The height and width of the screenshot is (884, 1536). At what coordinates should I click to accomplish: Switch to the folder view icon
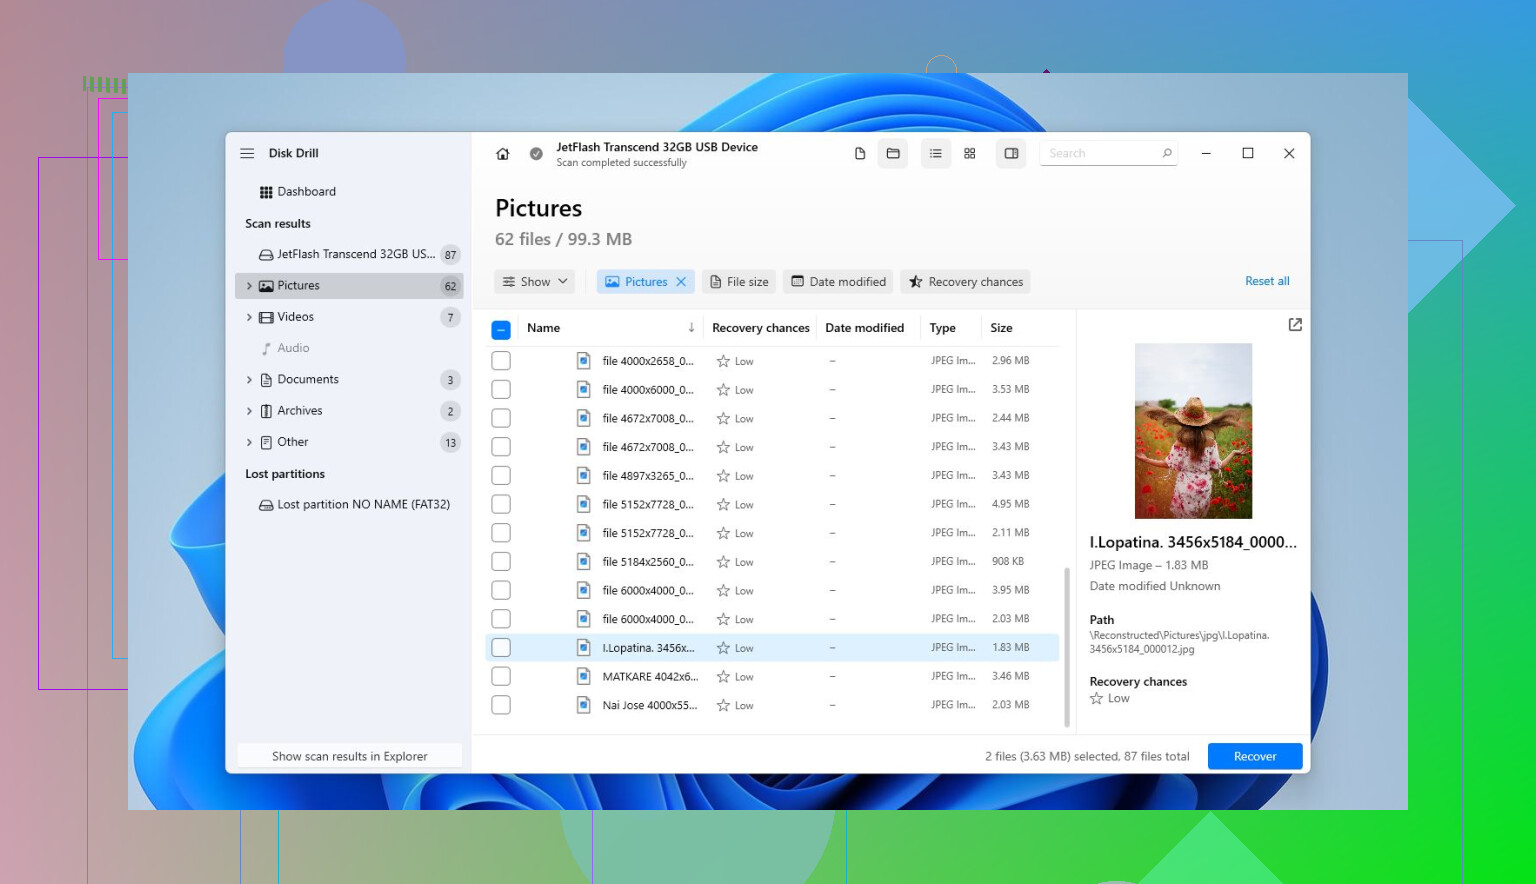tap(893, 154)
